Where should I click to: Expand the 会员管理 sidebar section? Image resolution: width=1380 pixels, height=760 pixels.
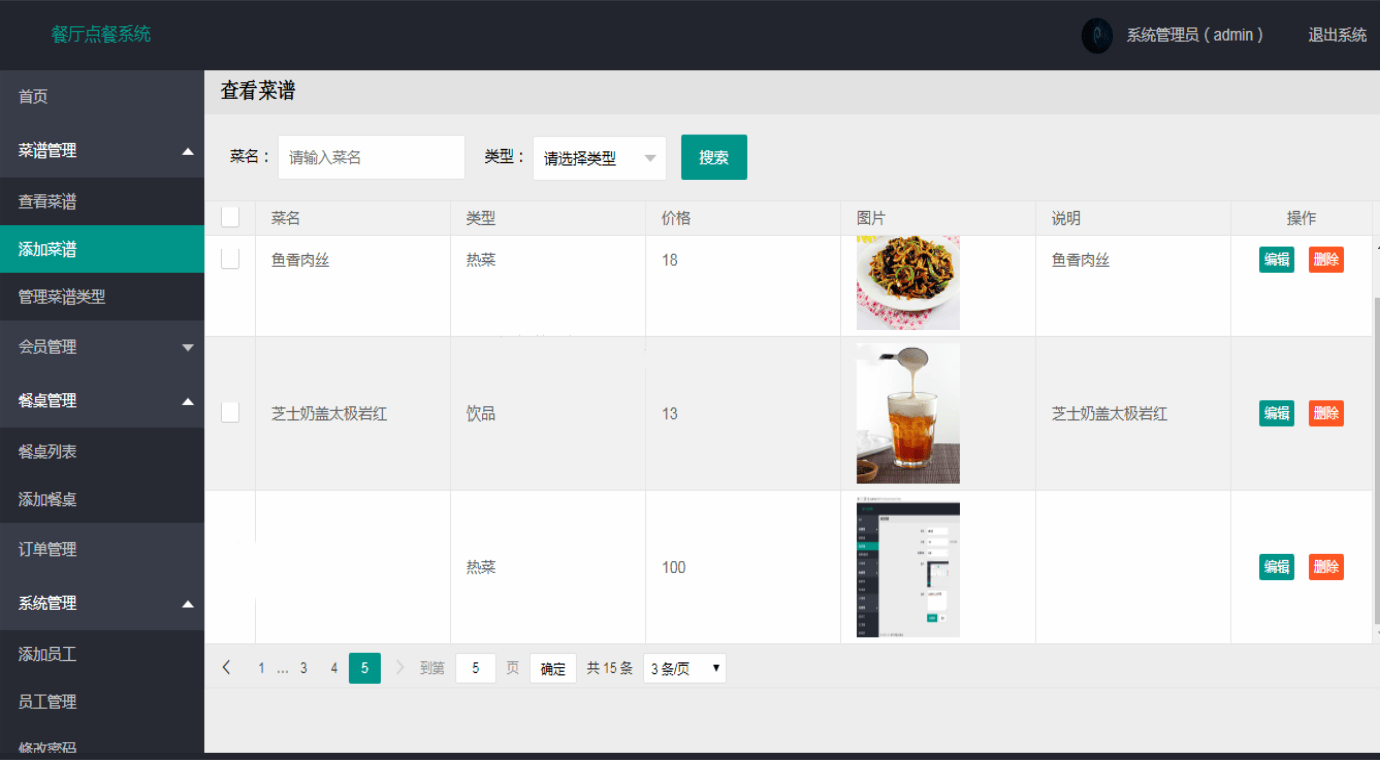coord(102,346)
